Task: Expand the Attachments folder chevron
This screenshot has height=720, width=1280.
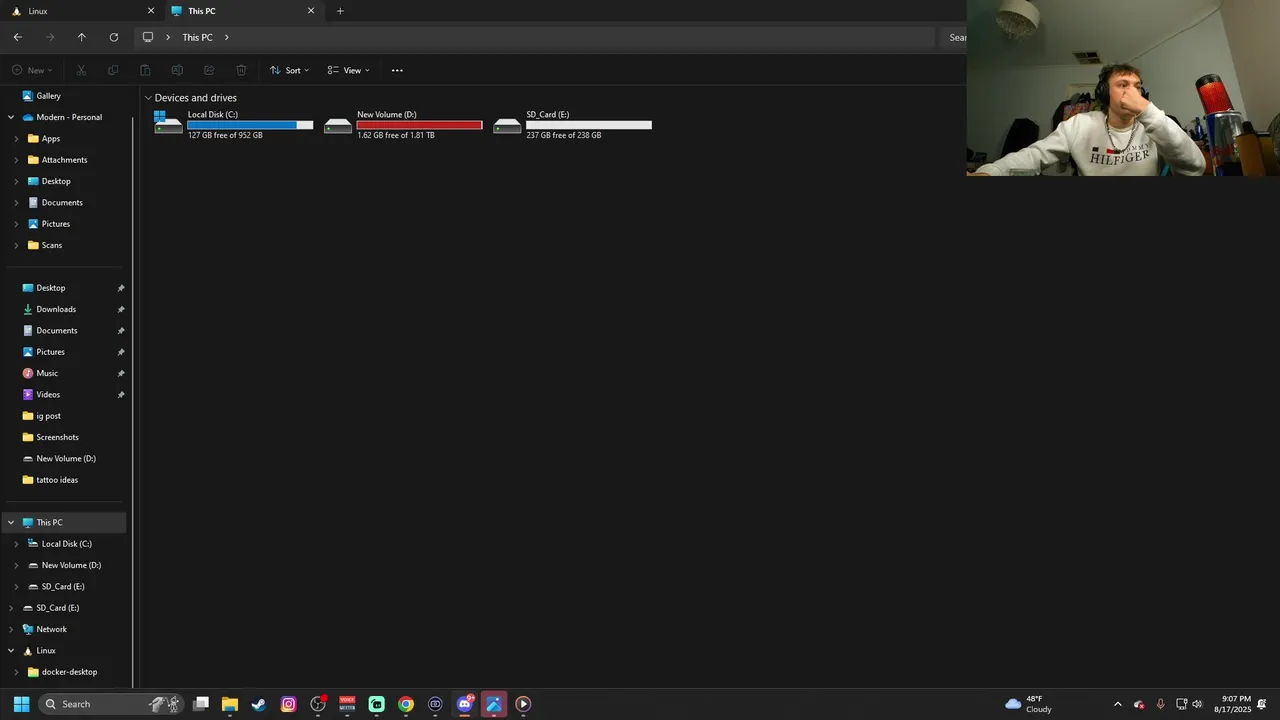Action: 16,160
